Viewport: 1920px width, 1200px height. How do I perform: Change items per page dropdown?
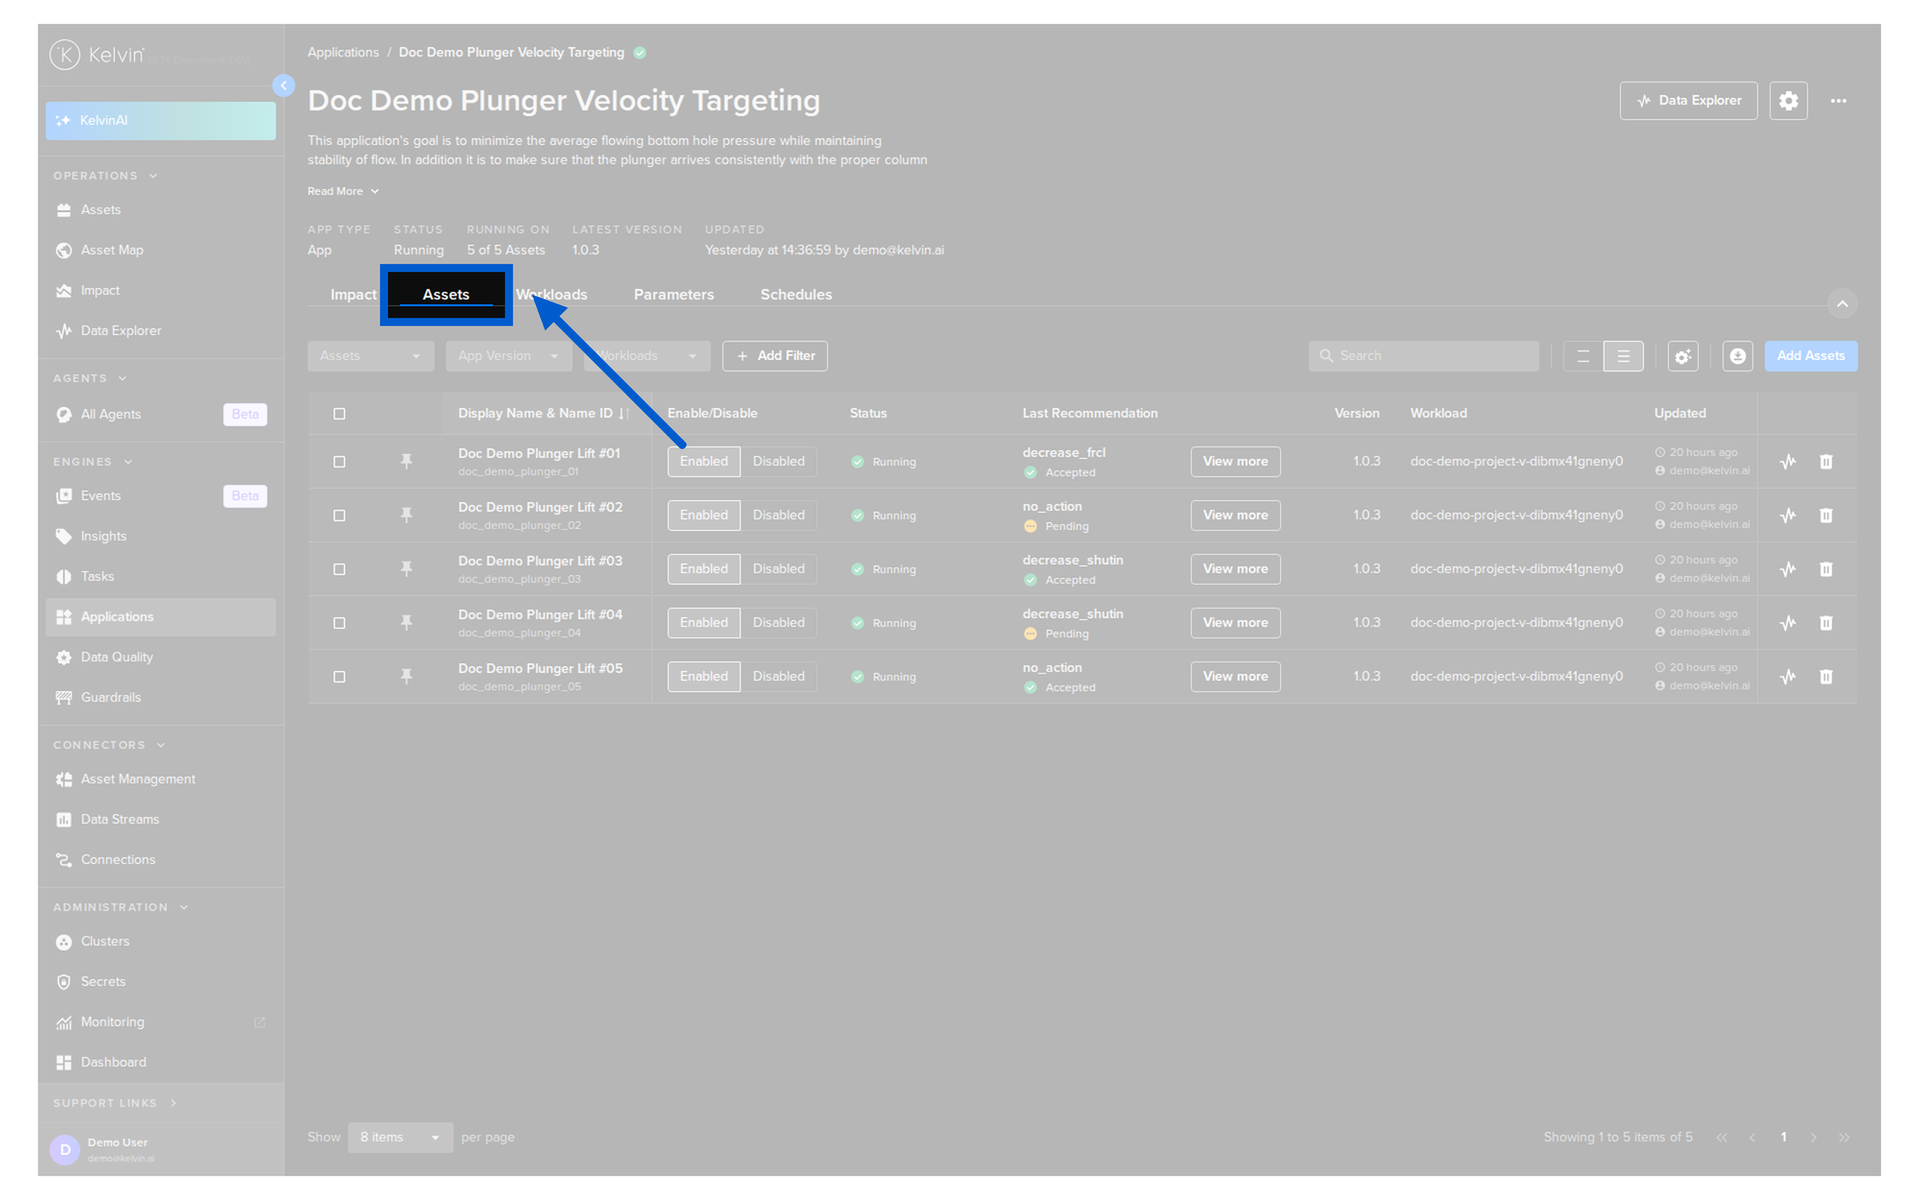[x=400, y=1138]
